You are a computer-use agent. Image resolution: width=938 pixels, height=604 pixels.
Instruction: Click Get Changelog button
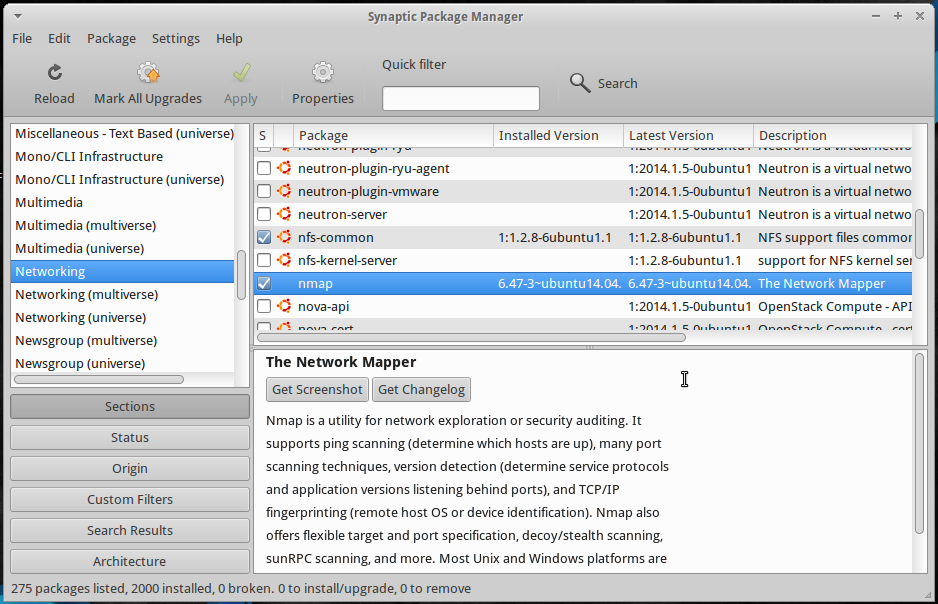tap(421, 389)
